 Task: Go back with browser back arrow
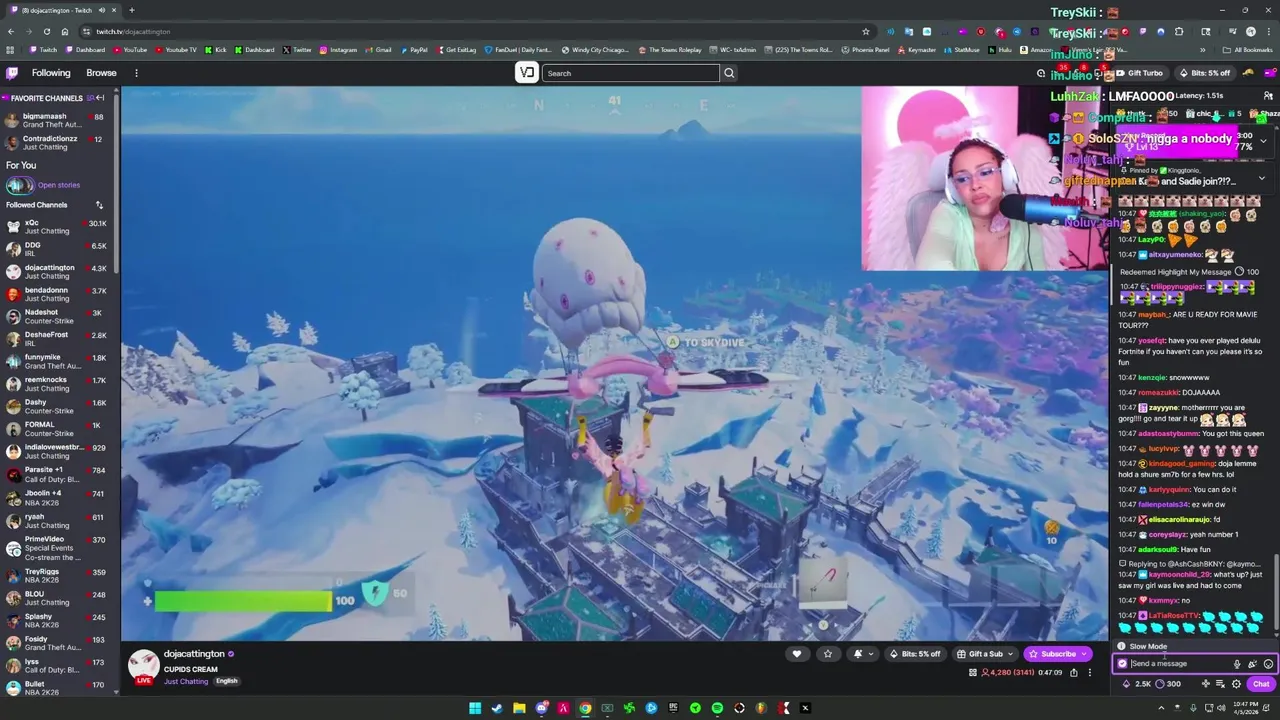click(x=11, y=31)
